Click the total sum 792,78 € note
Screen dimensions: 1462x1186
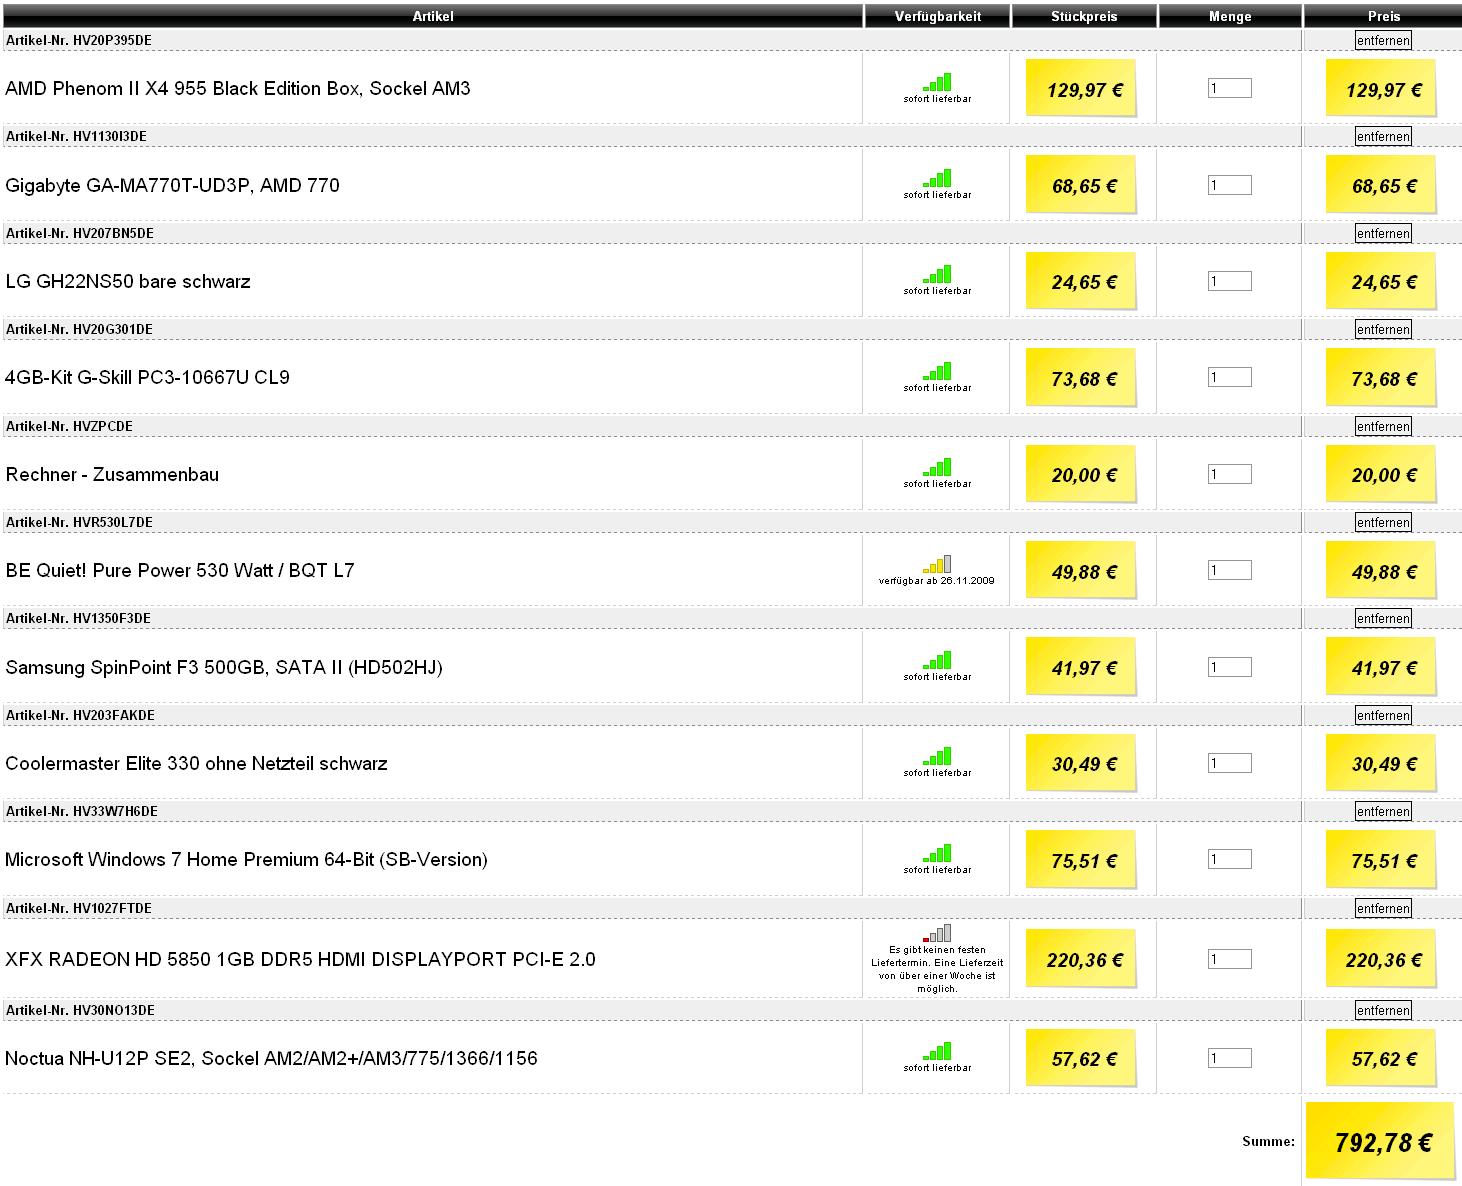1381,1142
